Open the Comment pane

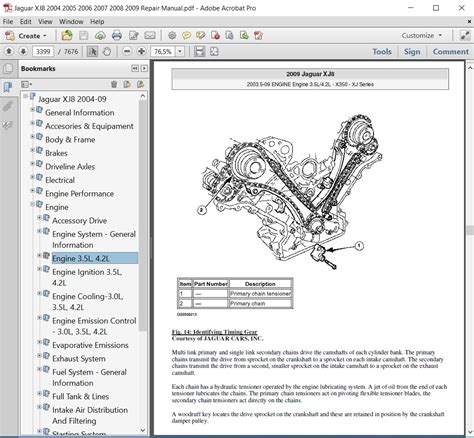451,52
